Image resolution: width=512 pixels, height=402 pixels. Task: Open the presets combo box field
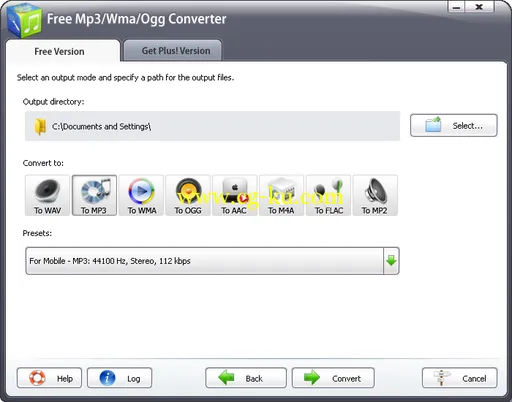pos(212,261)
